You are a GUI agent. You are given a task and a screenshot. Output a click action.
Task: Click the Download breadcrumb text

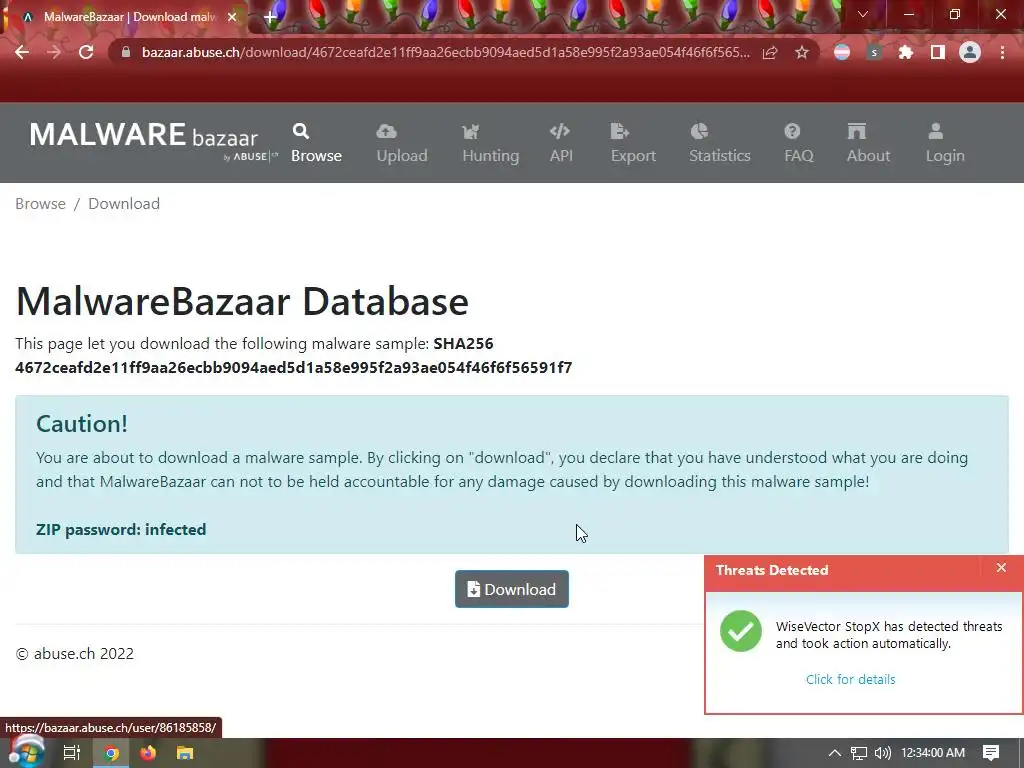click(124, 204)
